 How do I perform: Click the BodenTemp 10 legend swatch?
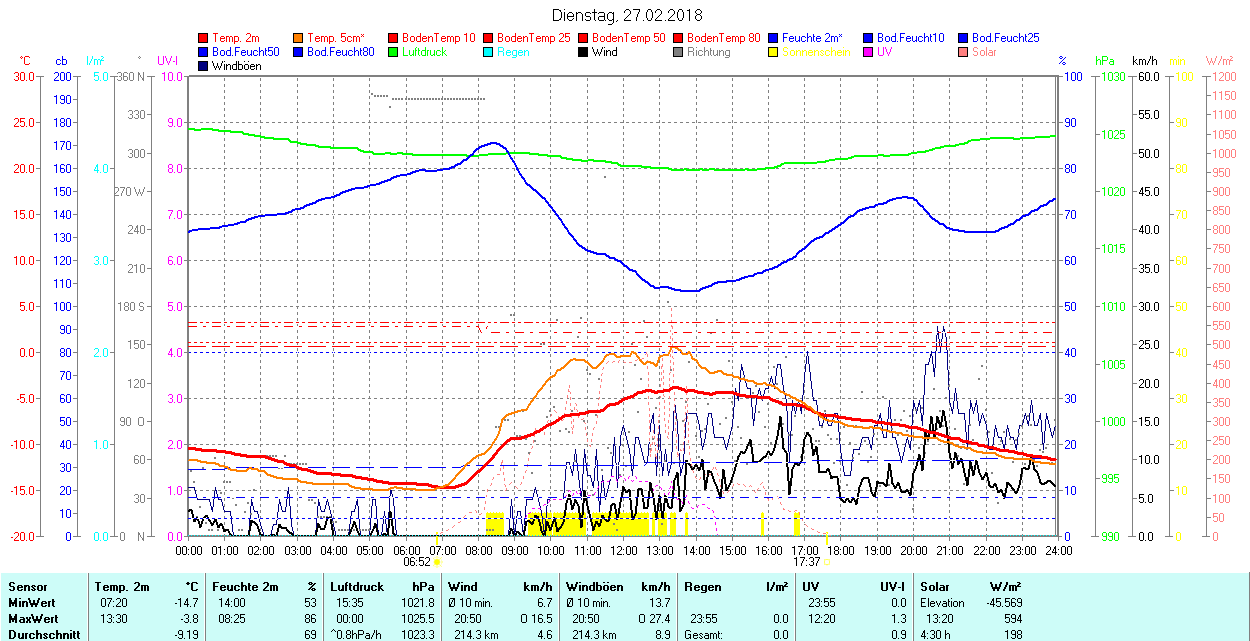(393, 37)
